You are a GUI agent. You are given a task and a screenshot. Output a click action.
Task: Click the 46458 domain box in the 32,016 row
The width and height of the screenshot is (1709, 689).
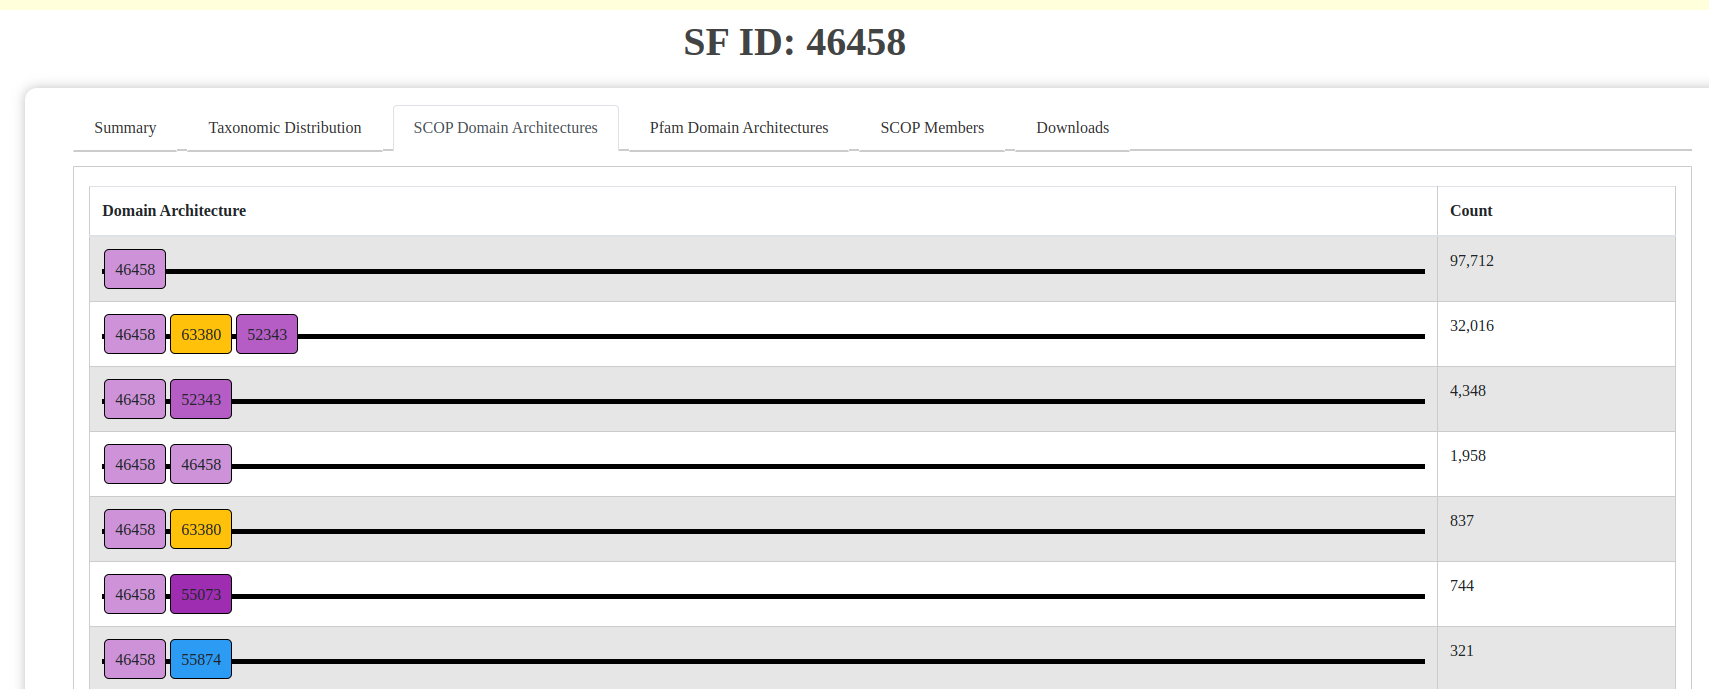(135, 335)
